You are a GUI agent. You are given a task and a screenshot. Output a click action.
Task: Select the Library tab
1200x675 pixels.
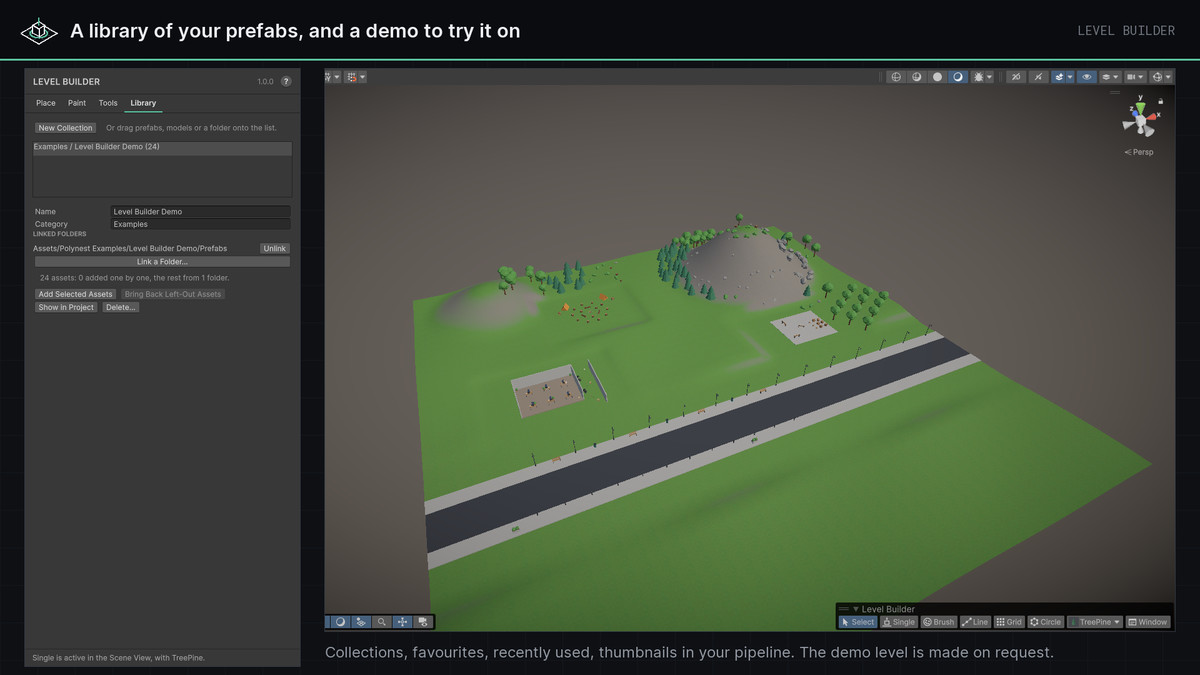pyautogui.click(x=143, y=103)
